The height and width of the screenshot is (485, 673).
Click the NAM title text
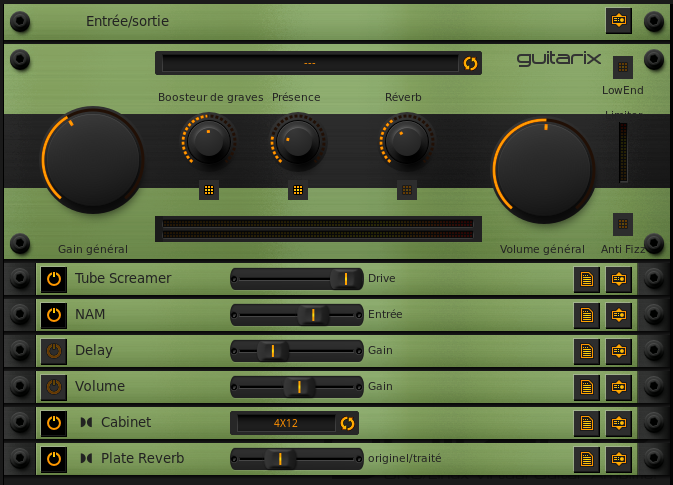(90, 314)
